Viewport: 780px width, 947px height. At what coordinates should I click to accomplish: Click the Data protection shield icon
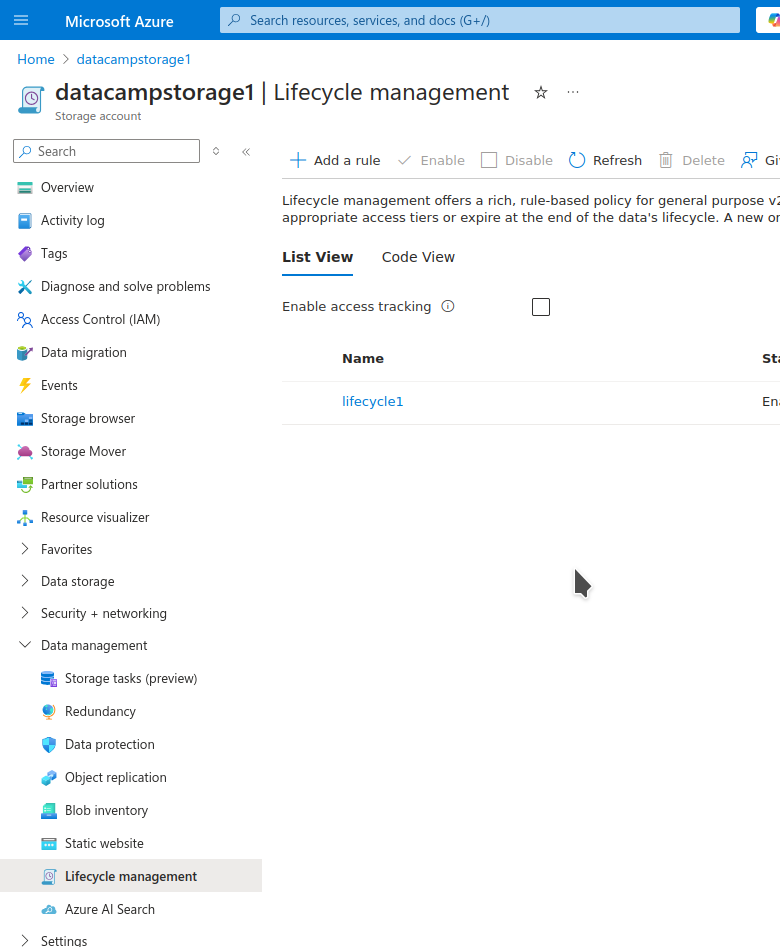(49, 745)
